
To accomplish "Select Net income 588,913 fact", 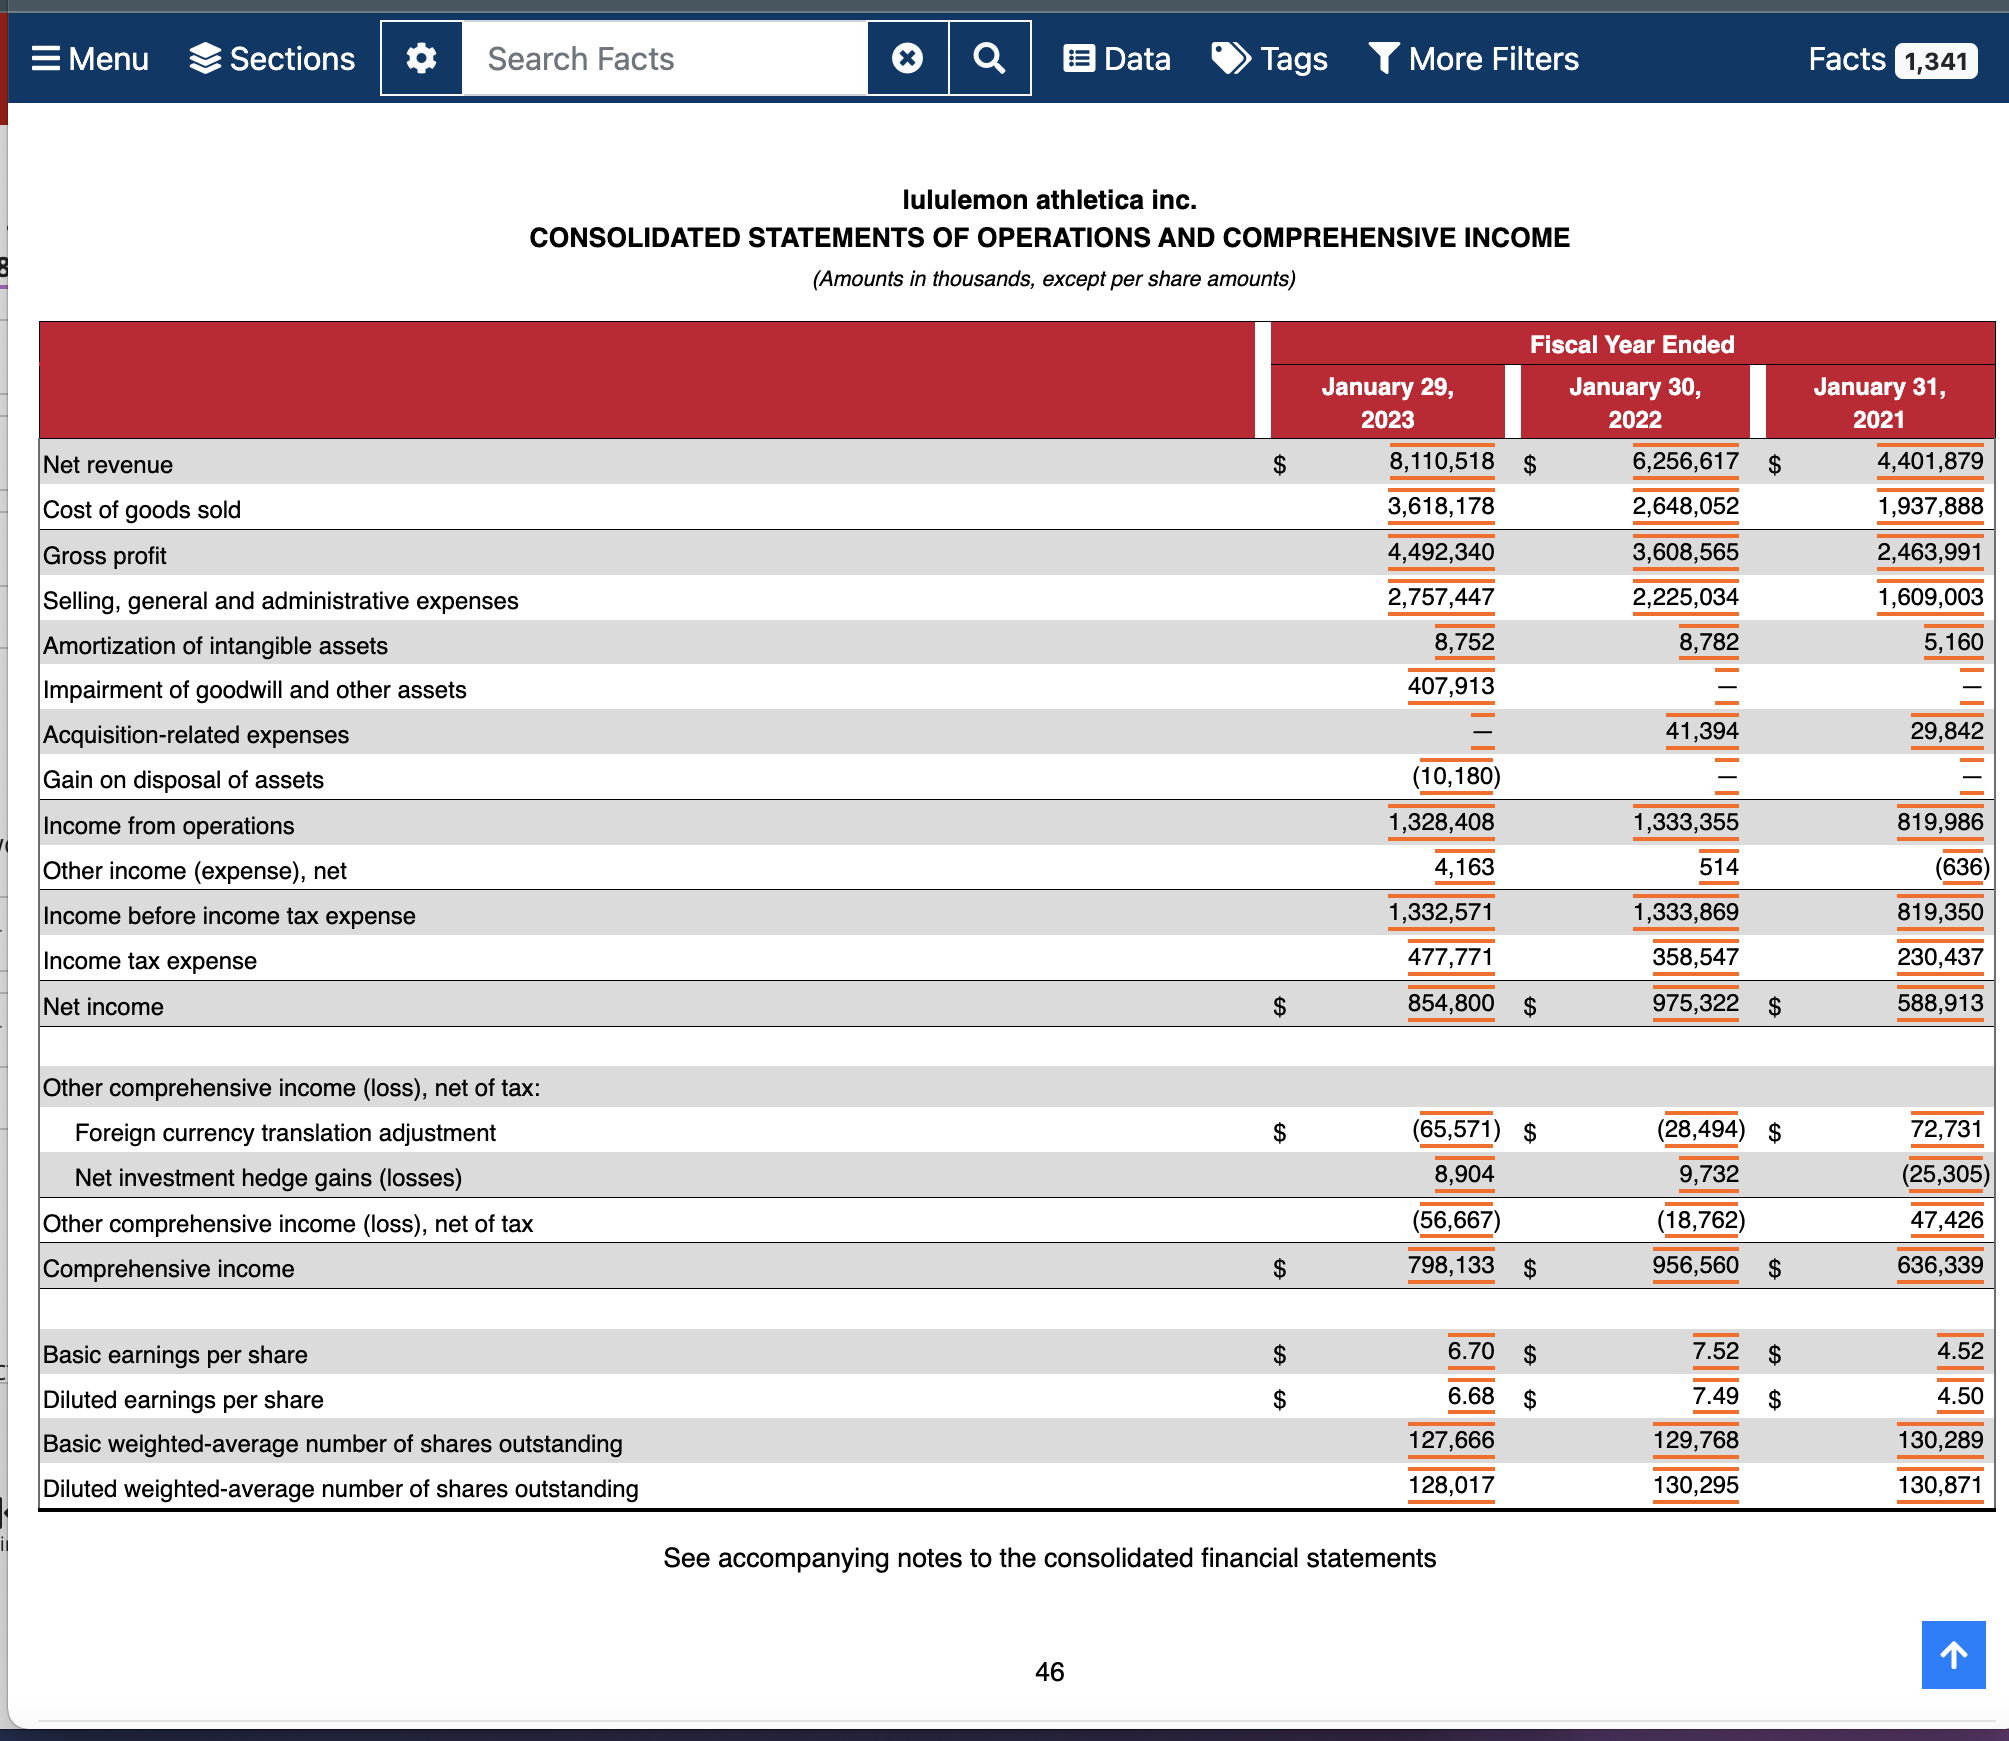I will 1940,1003.
